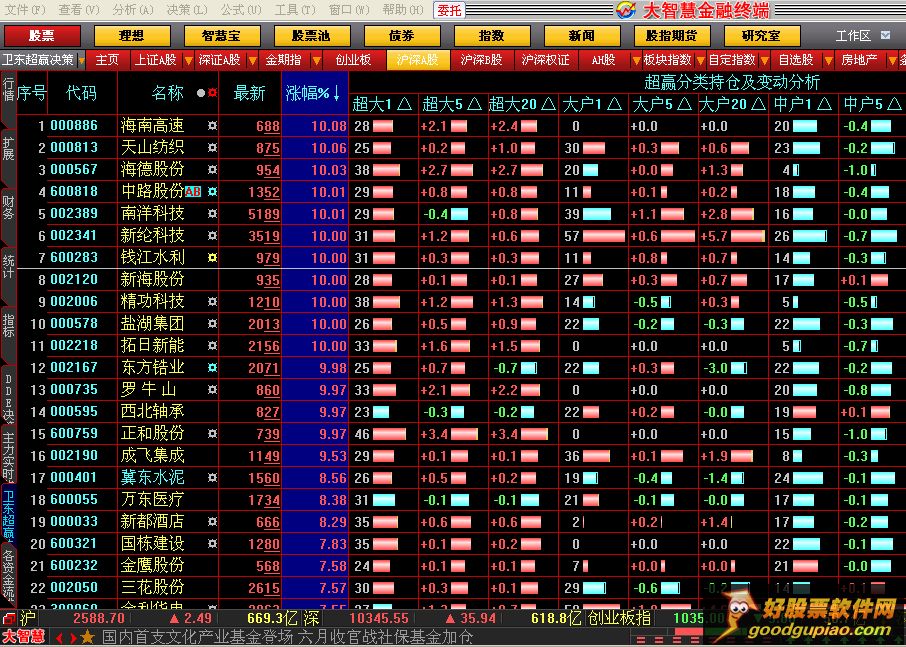
Task: Click the yellow marker beside 钱江水利
Action: pyautogui.click(x=213, y=258)
